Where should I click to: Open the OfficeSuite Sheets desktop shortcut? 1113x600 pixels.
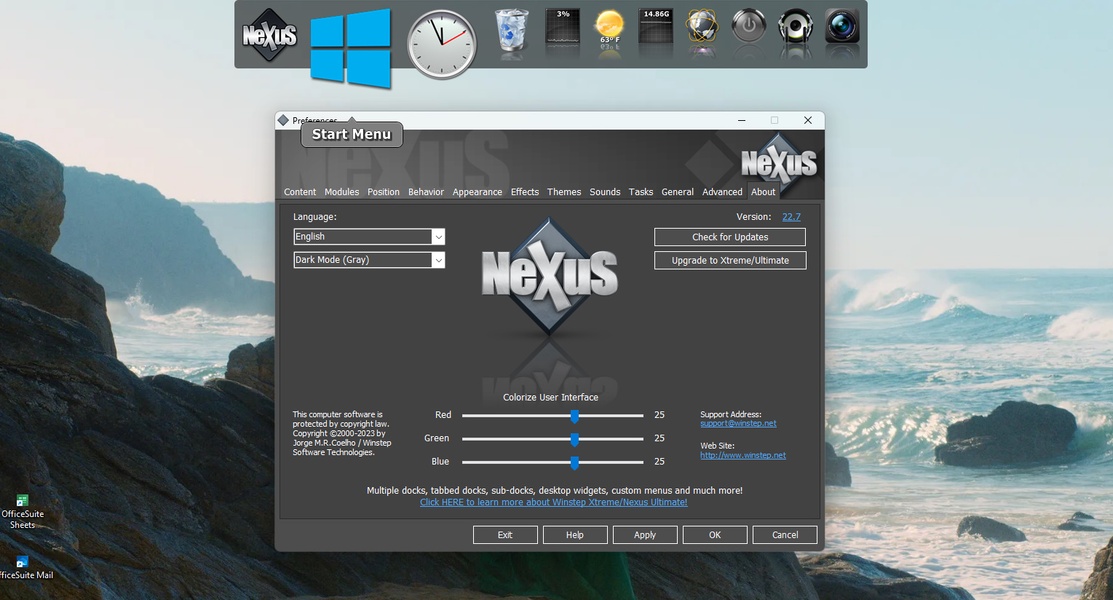pos(22,511)
